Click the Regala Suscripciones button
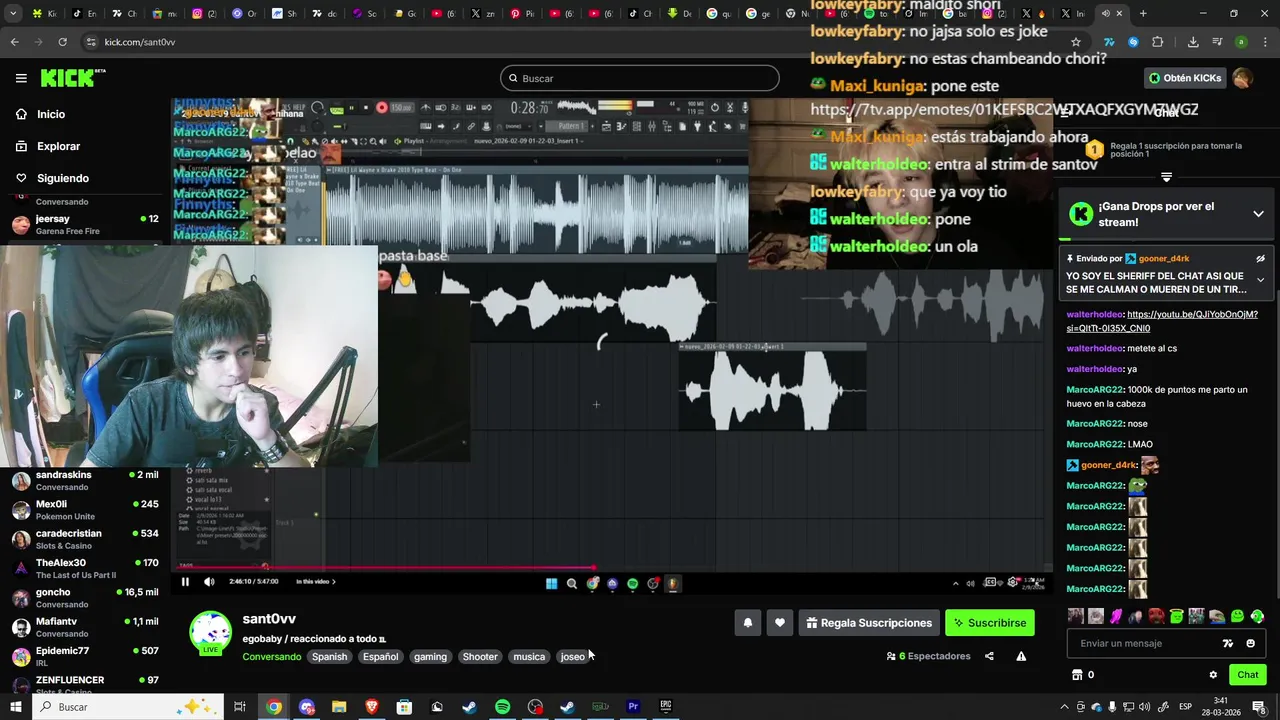Viewport: 1280px width, 720px height. tap(869, 623)
